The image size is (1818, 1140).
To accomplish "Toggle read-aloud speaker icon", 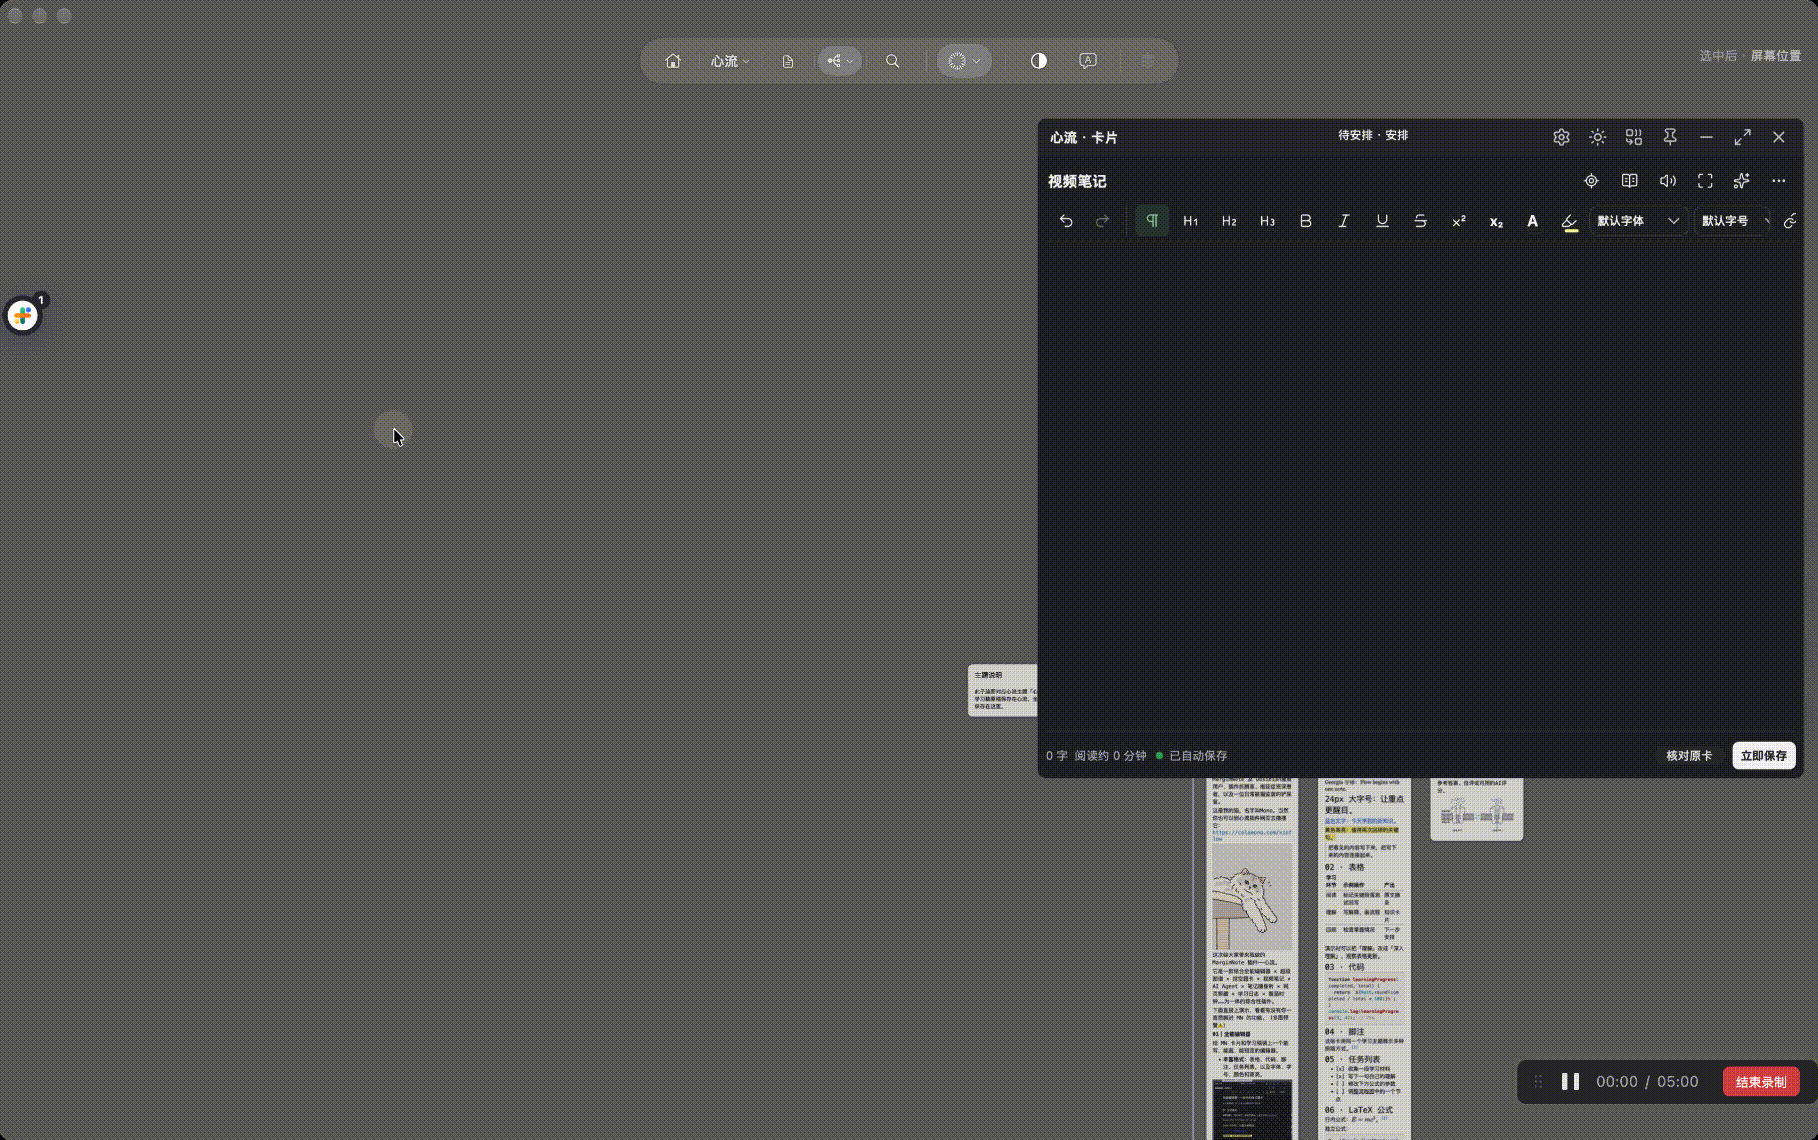I will pyautogui.click(x=1667, y=181).
